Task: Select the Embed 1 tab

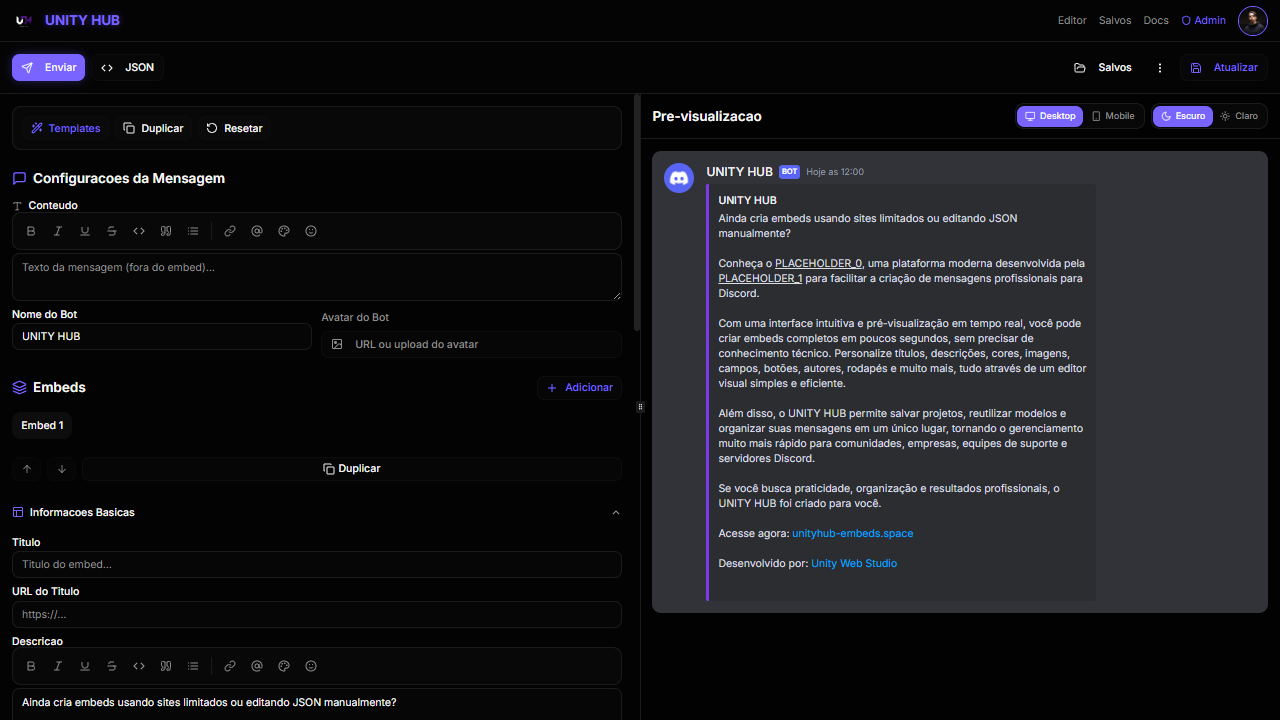Action: pos(42,425)
